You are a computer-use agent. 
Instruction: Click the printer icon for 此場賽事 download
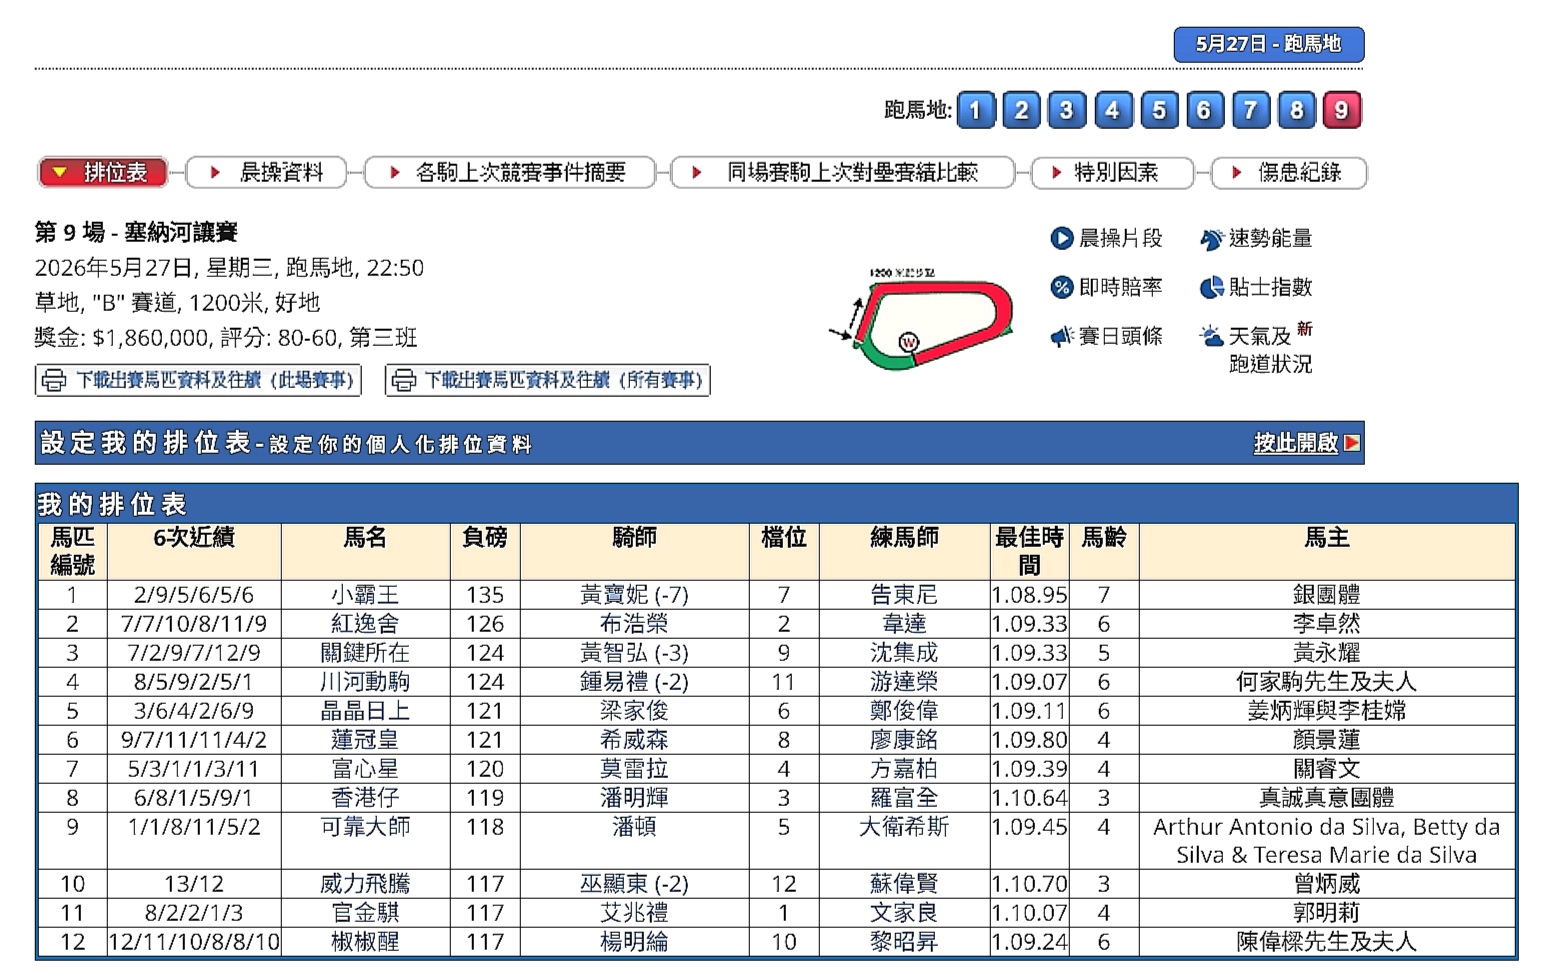(55, 380)
